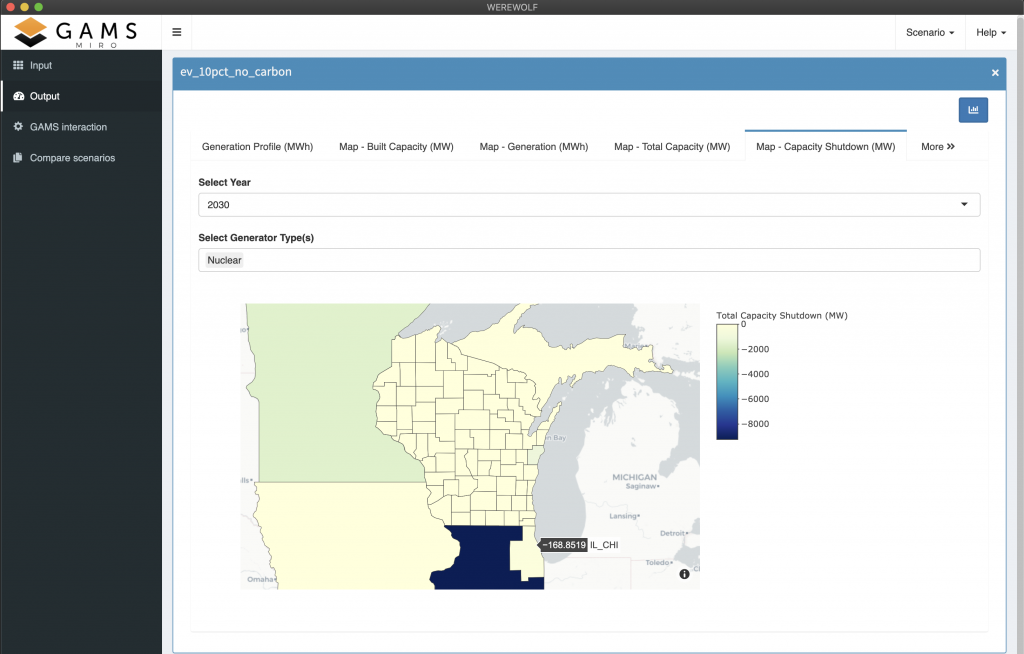
Task: Open Compare scenarios view
Action: click(81, 157)
